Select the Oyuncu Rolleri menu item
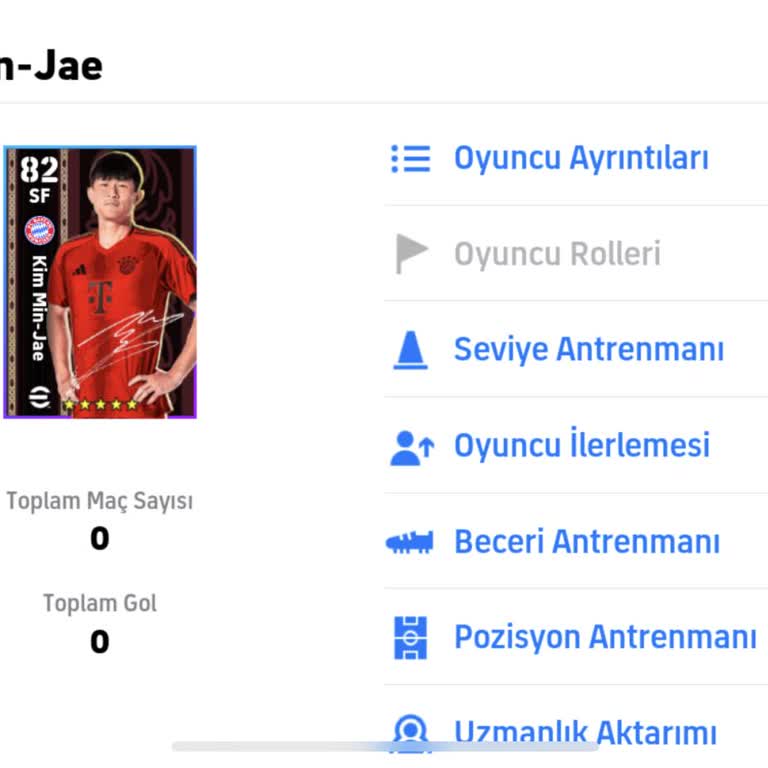The width and height of the screenshot is (768, 768). (557, 254)
